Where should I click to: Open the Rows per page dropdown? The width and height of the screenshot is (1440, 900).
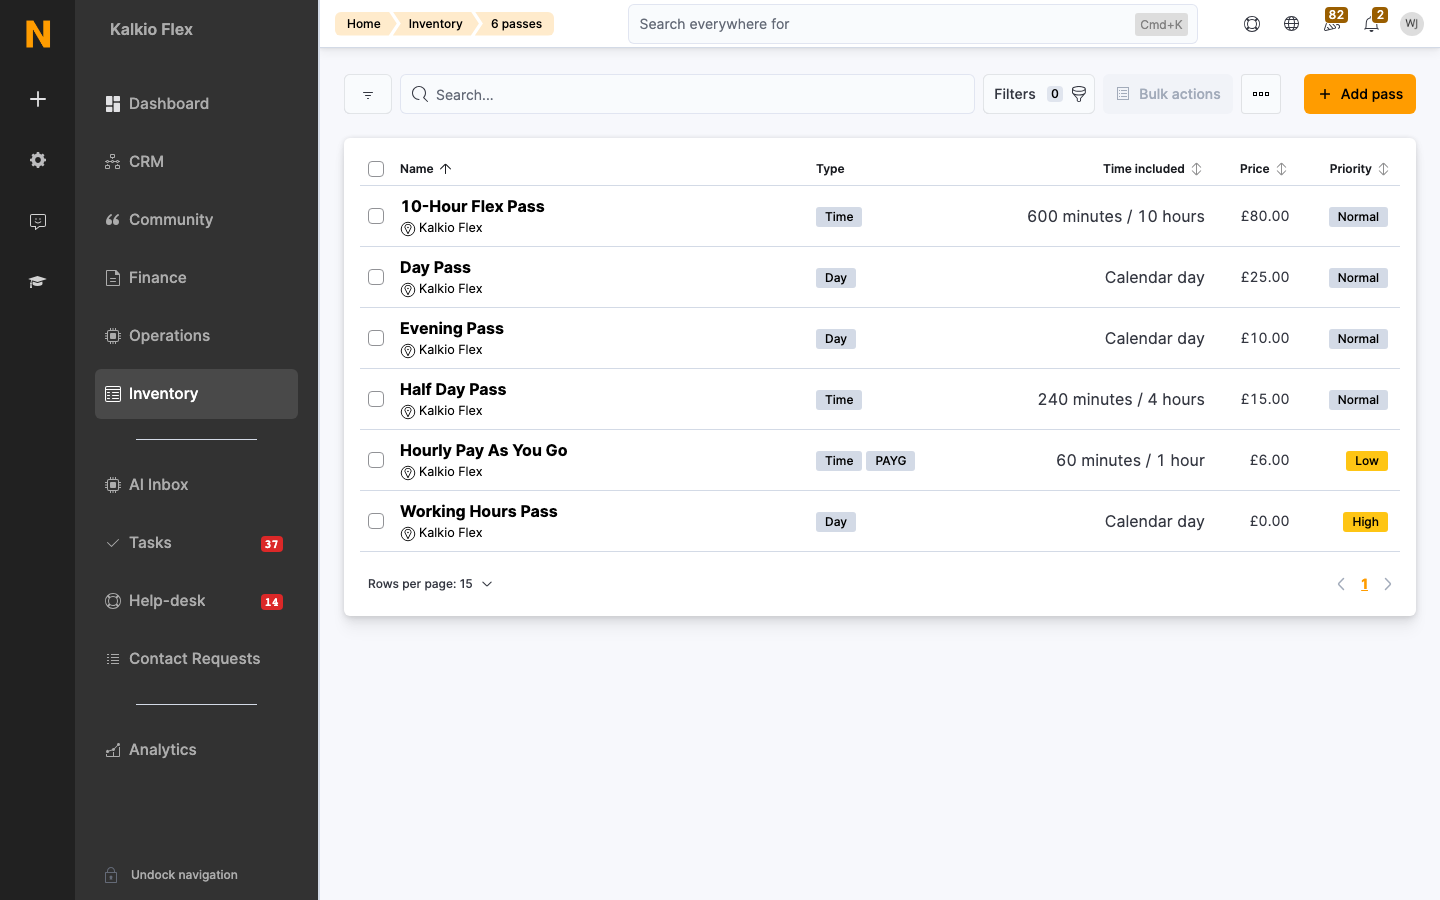click(430, 584)
